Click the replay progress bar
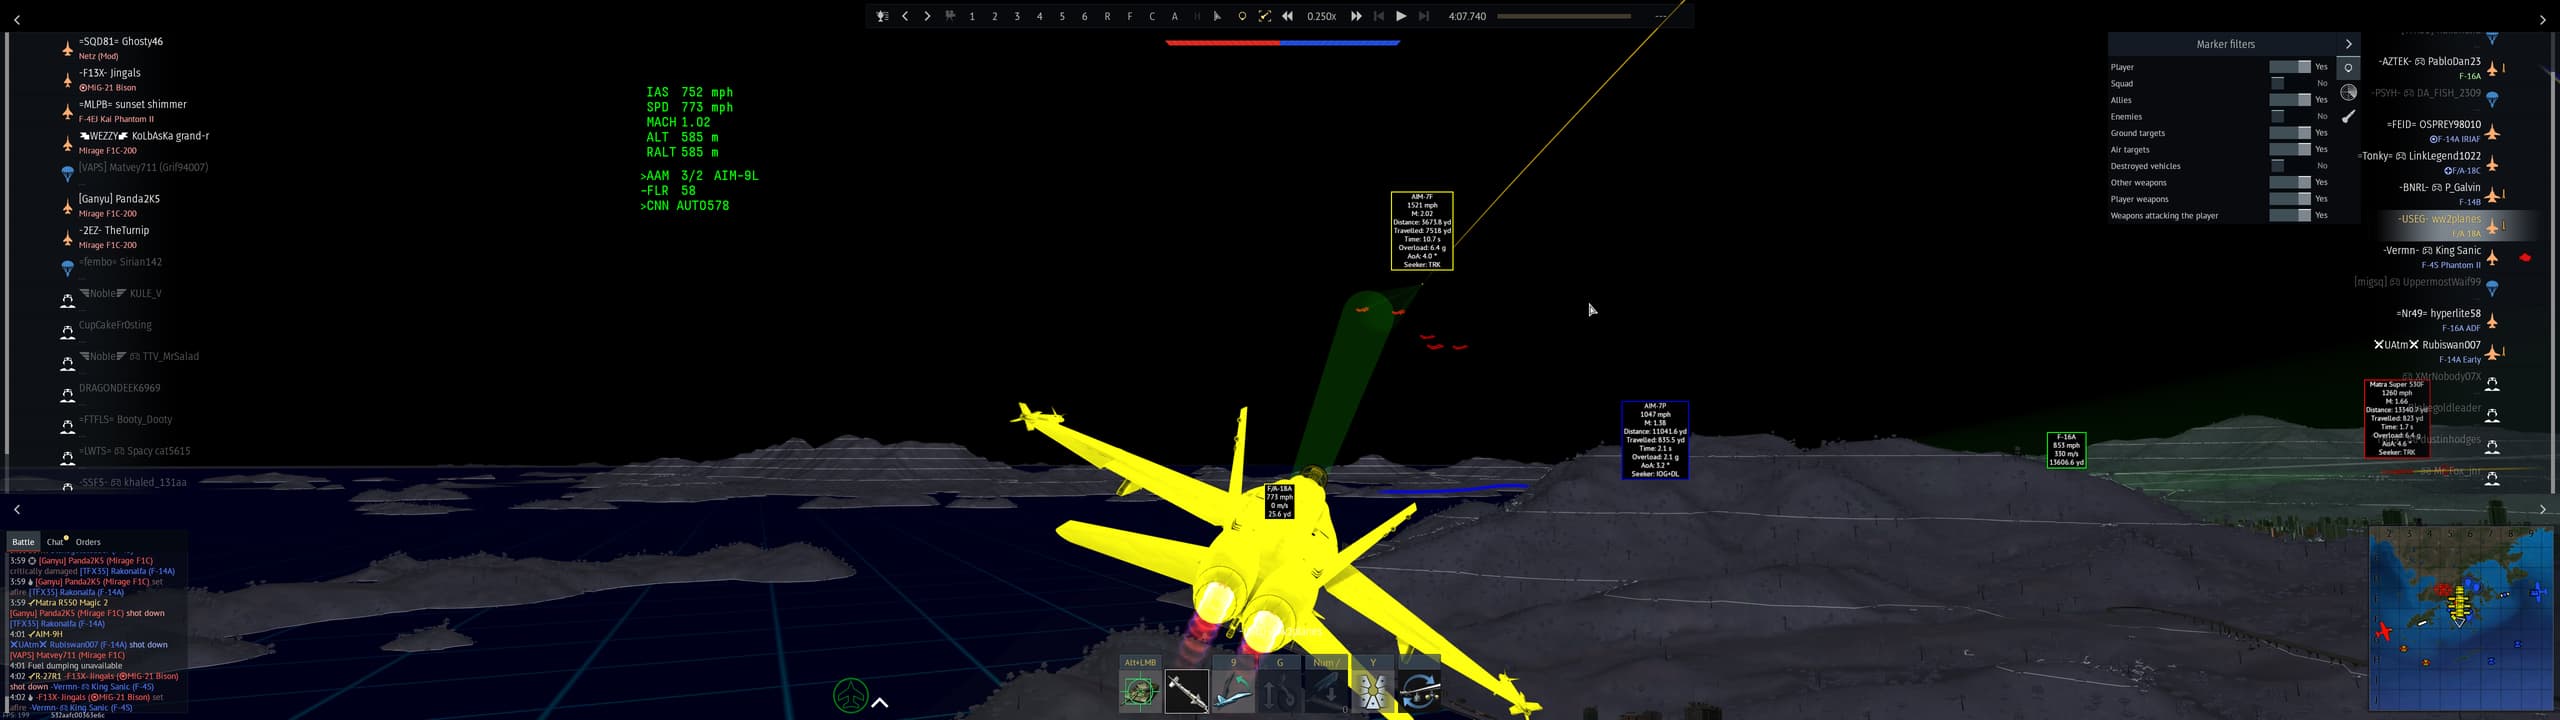 pos(1564,16)
